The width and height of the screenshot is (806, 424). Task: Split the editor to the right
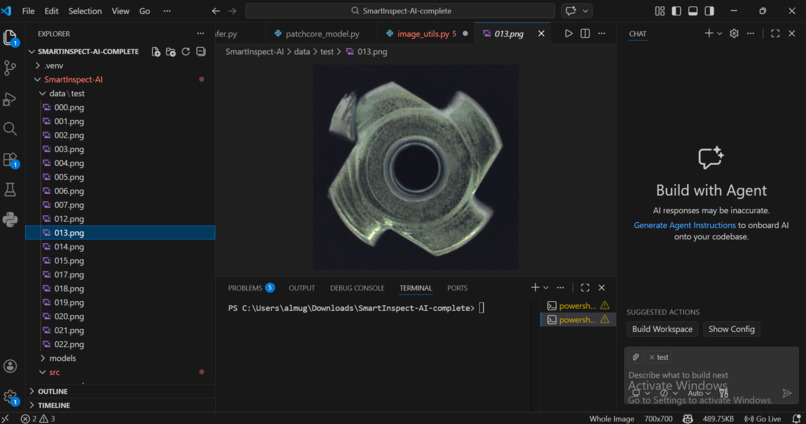[585, 33]
